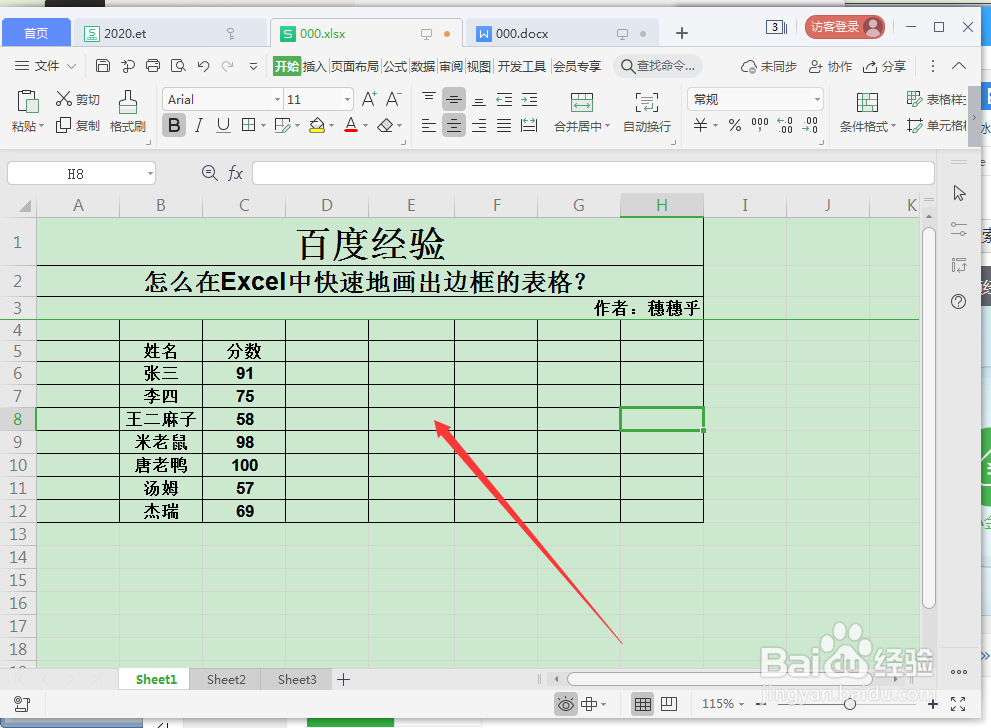The image size is (991, 728).
Task: Toggle Wrap Text 自动换行
Action: [x=647, y=112]
